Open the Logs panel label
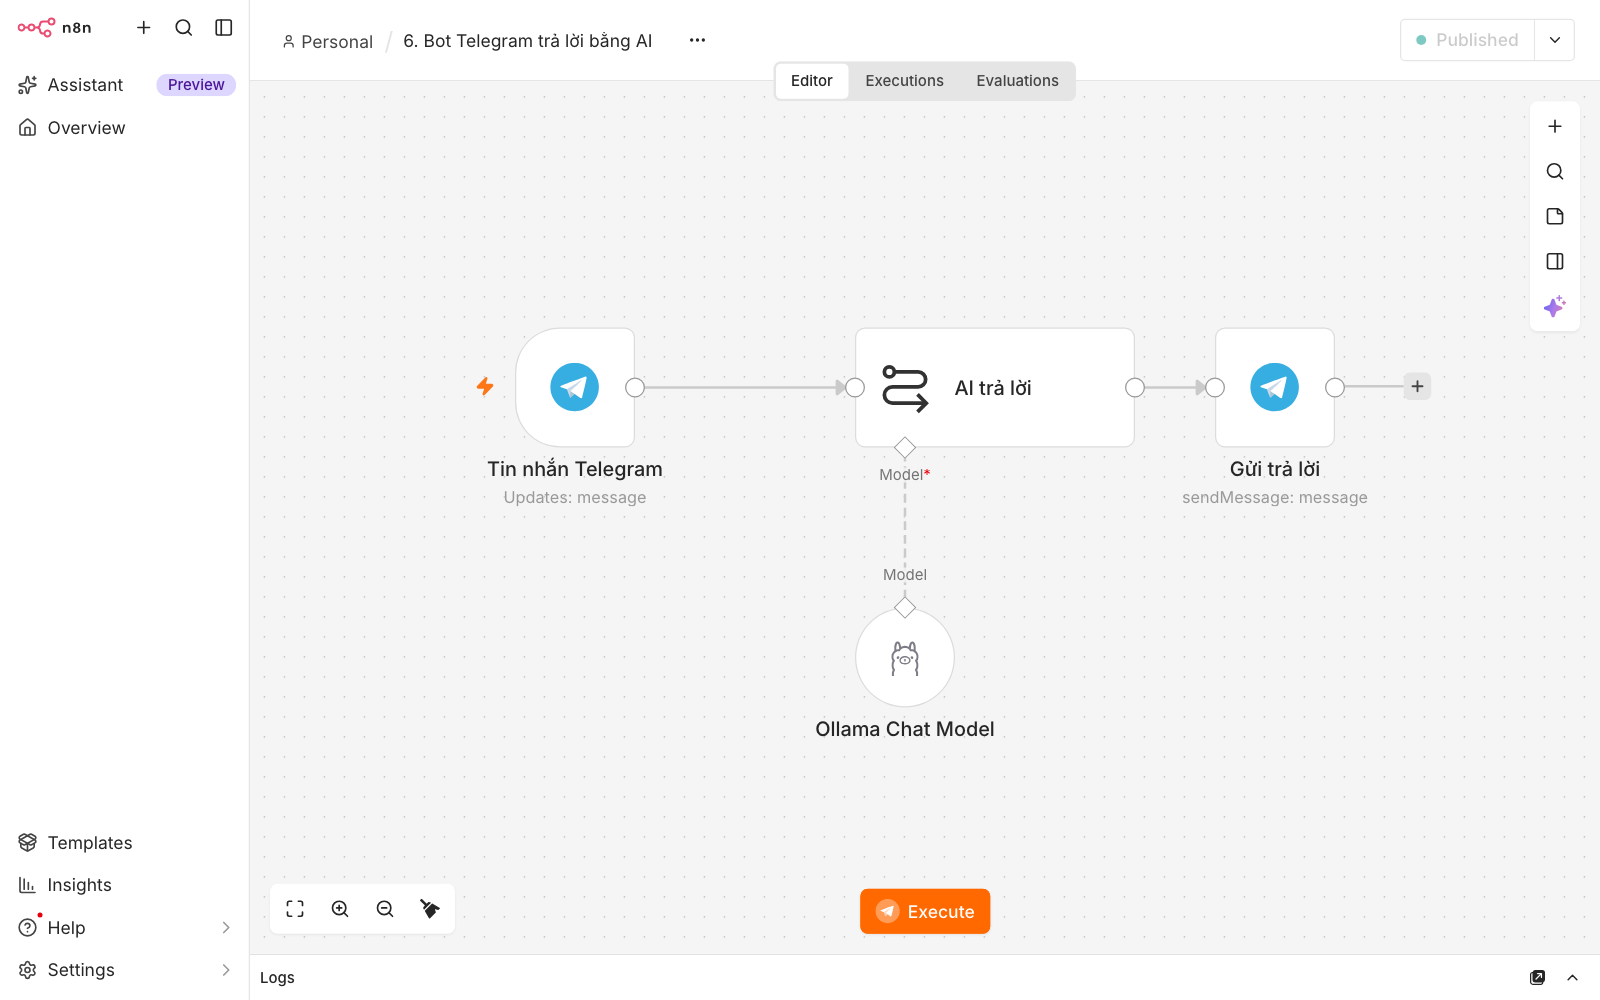This screenshot has width=1600, height=1000. point(278,978)
